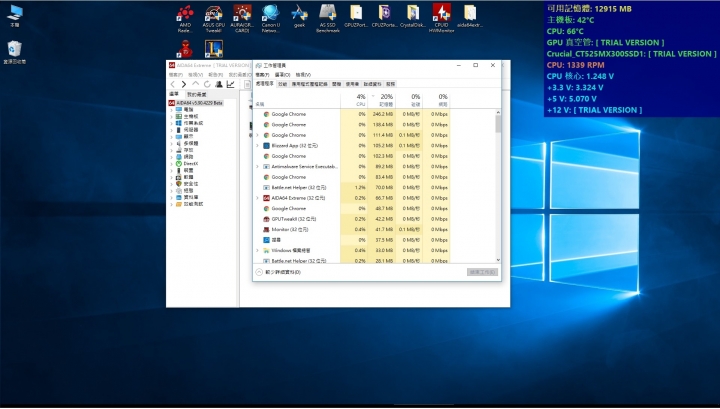Open the first menu in Task Manager menu bar
The height and width of the screenshot is (409, 720).
(262, 75)
